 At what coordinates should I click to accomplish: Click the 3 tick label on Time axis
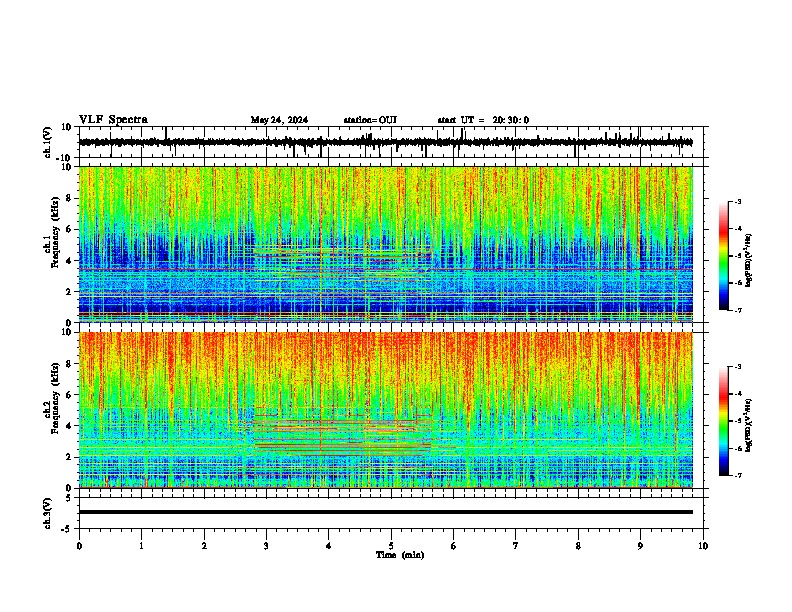(266, 546)
